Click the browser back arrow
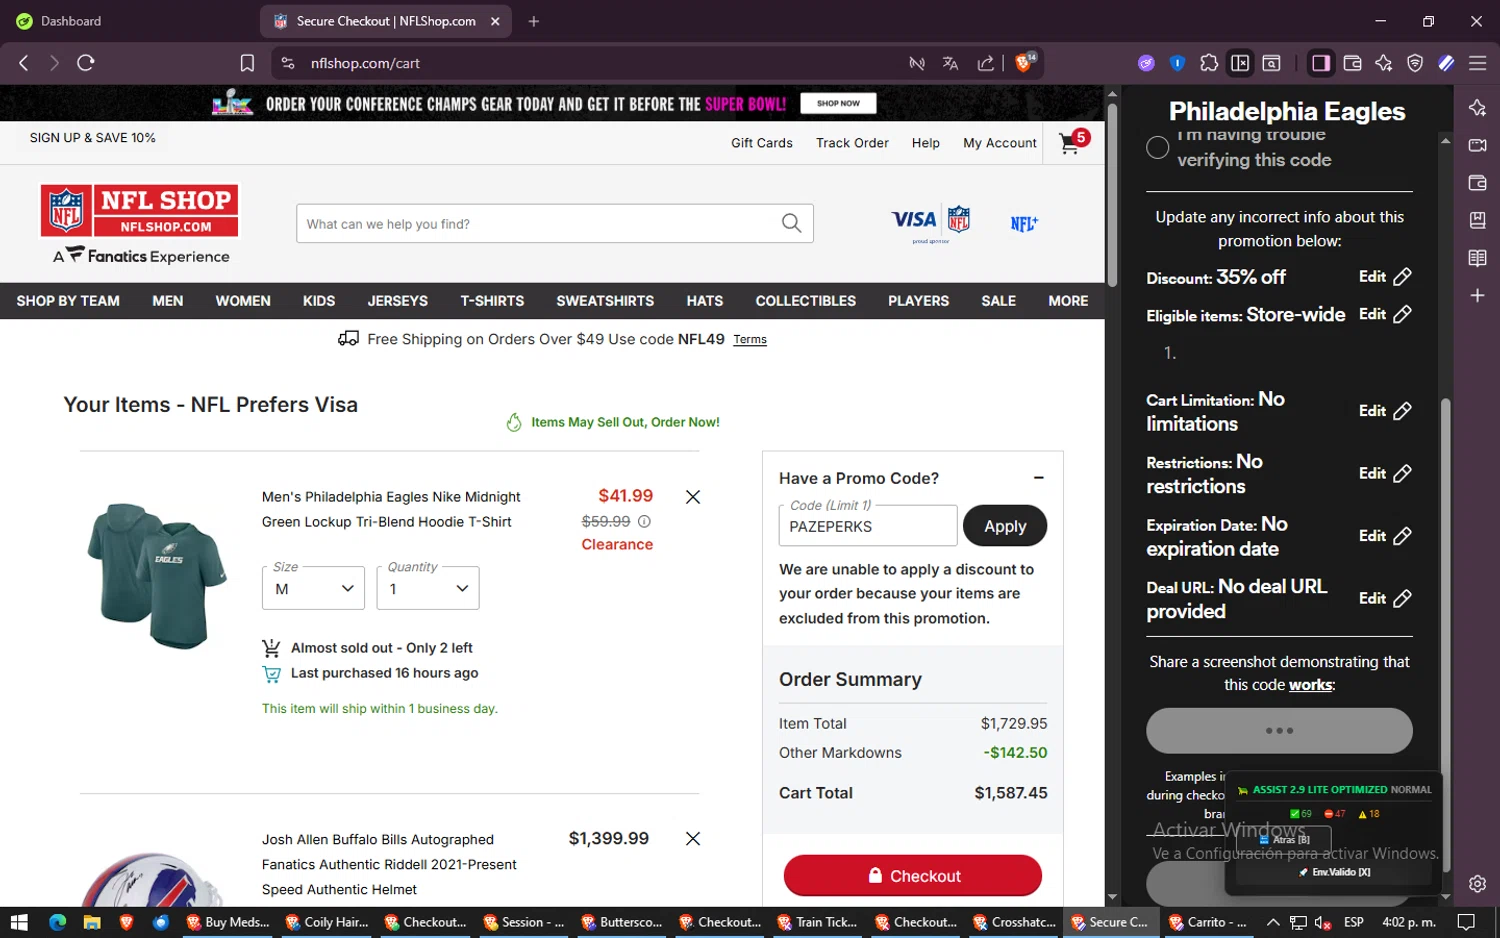1500x938 pixels. 24,63
